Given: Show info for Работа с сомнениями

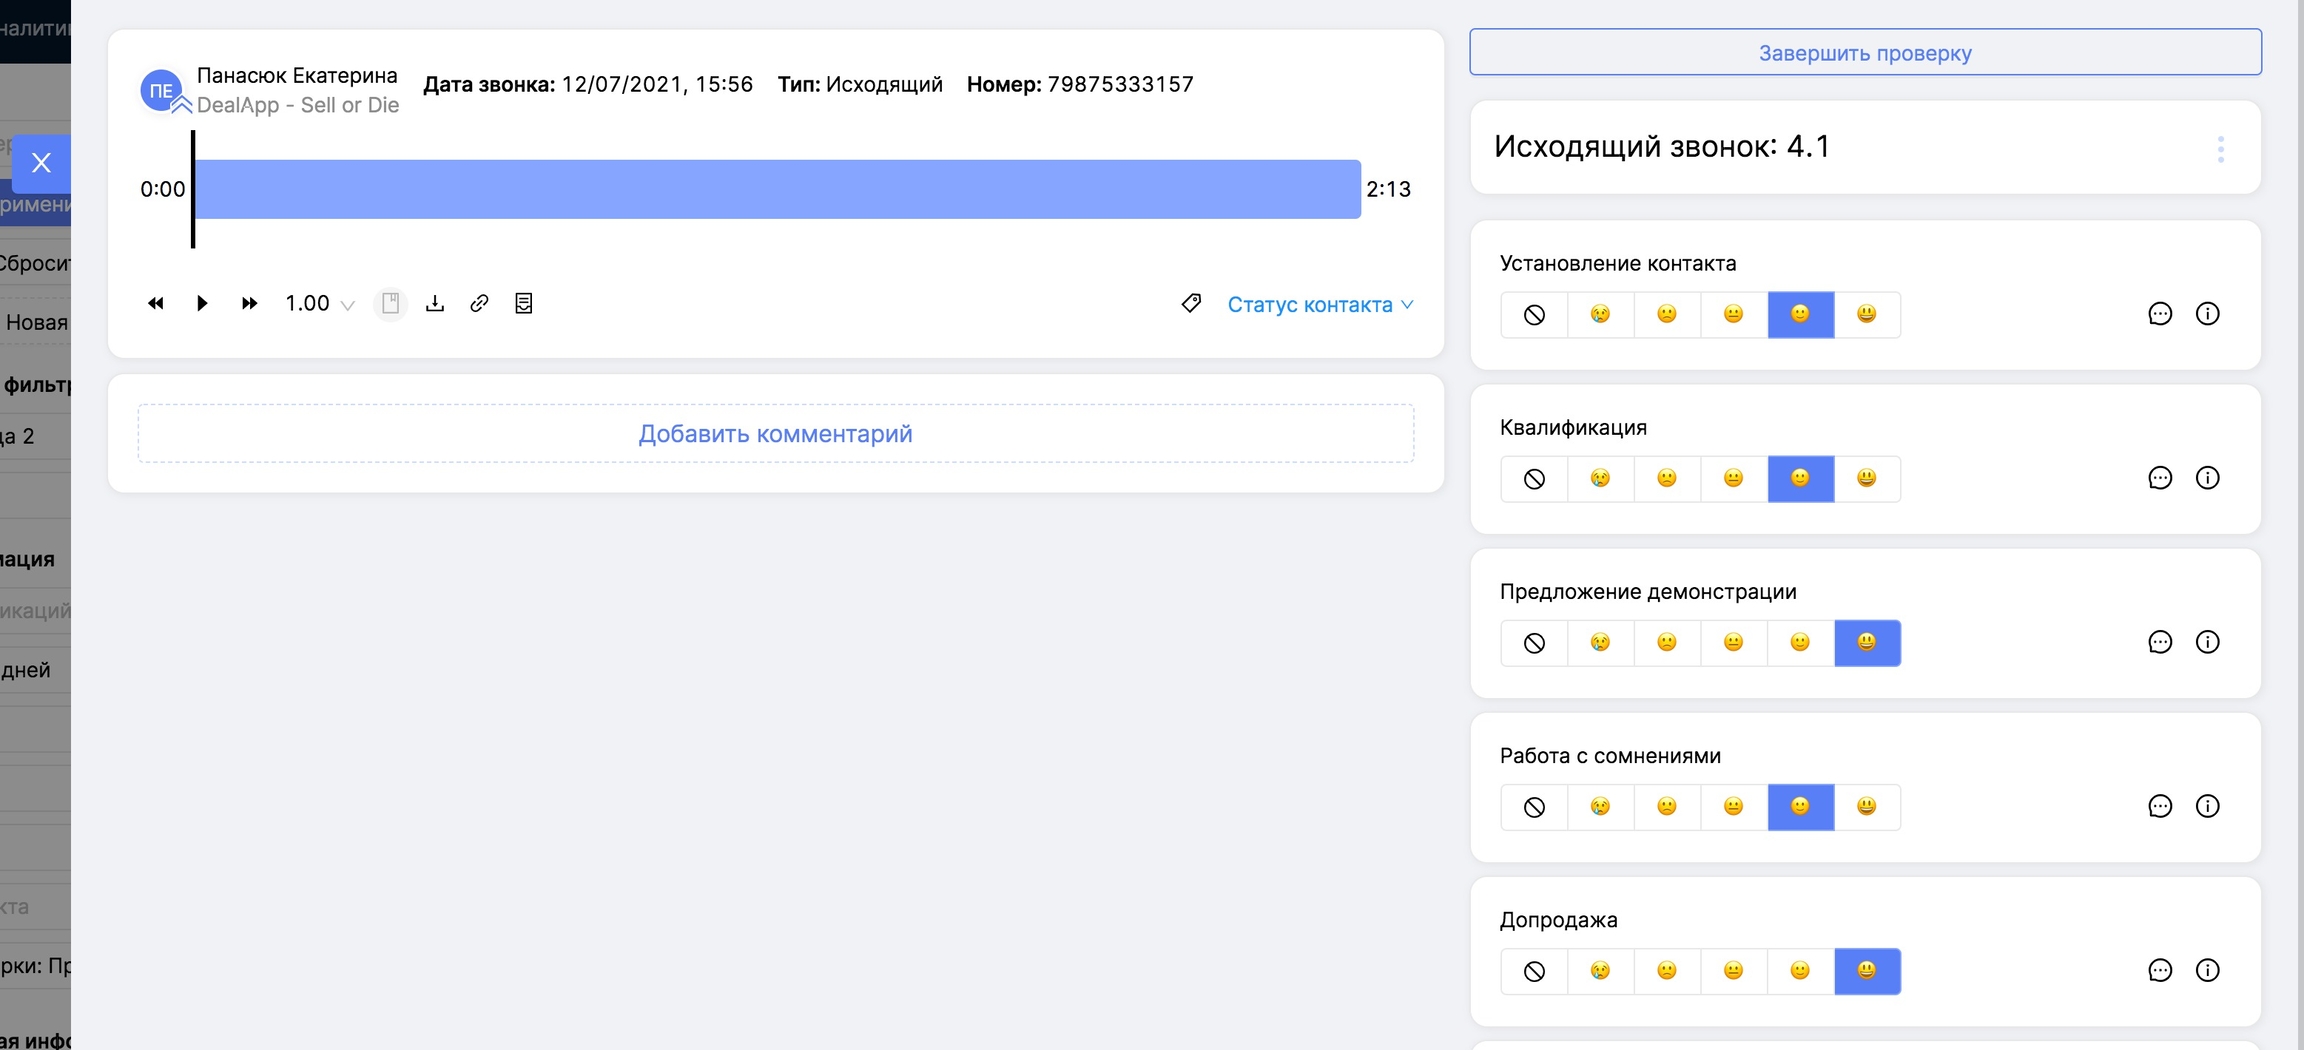Looking at the screenshot, I should (2207, 806).
